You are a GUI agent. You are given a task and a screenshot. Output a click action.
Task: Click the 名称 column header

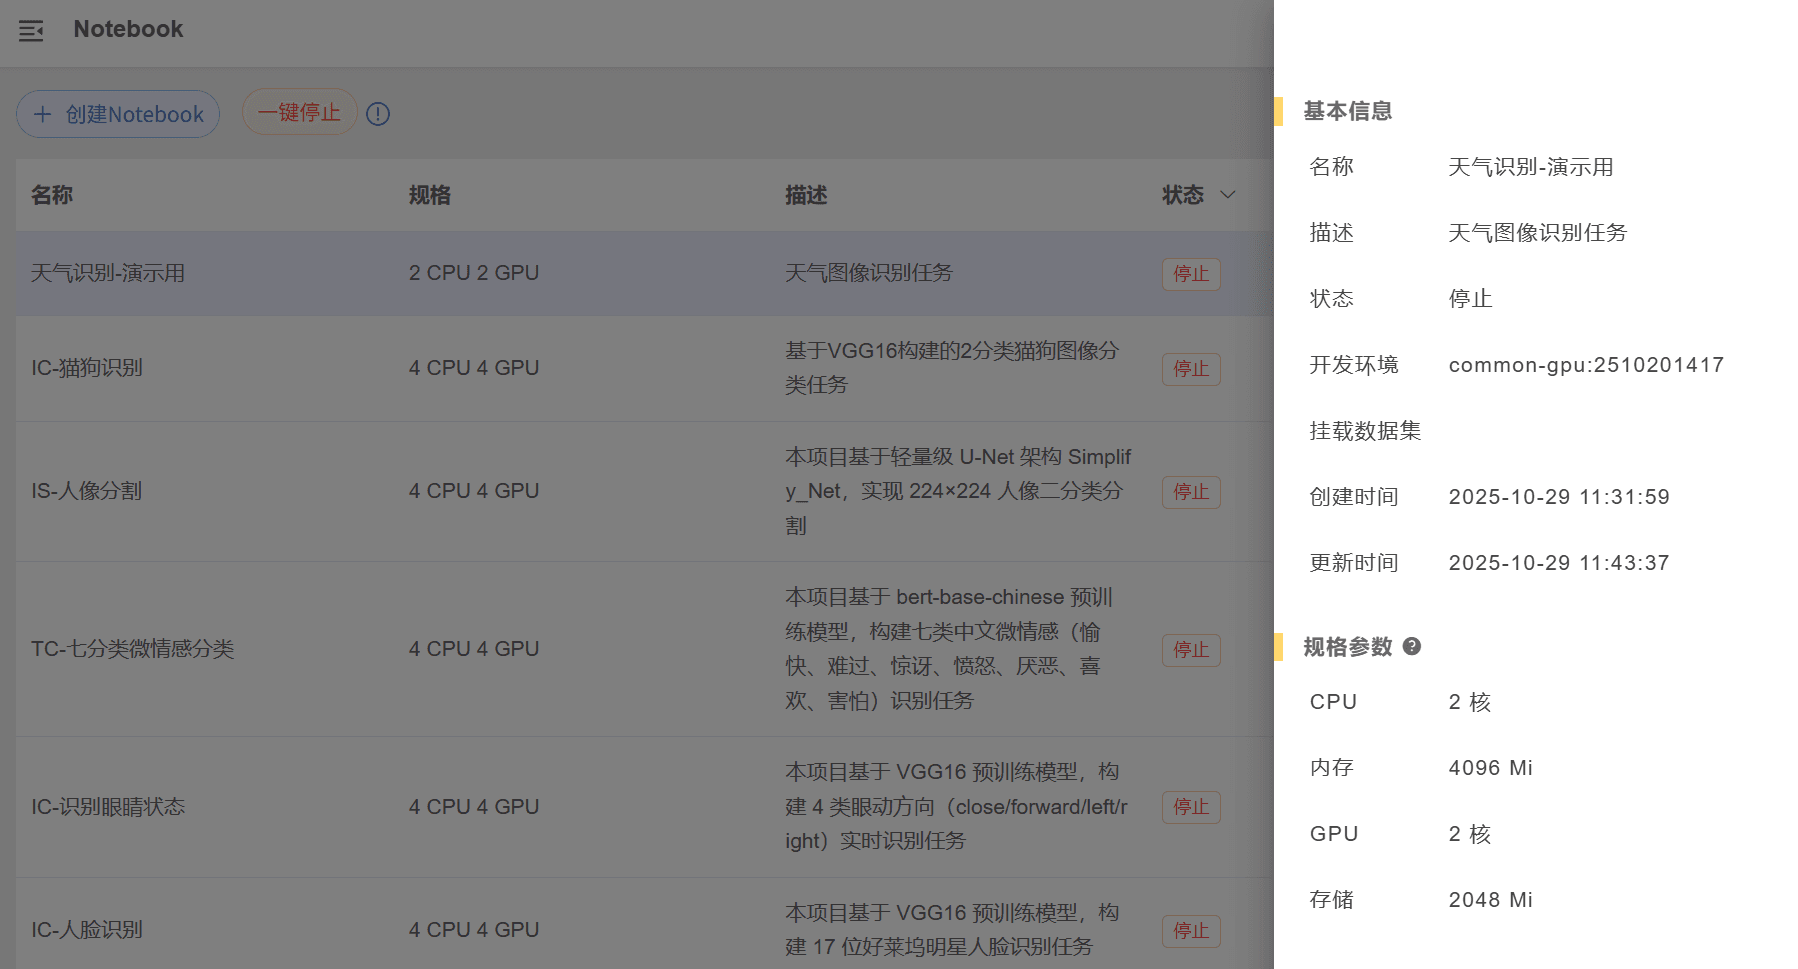pos(52,195)
